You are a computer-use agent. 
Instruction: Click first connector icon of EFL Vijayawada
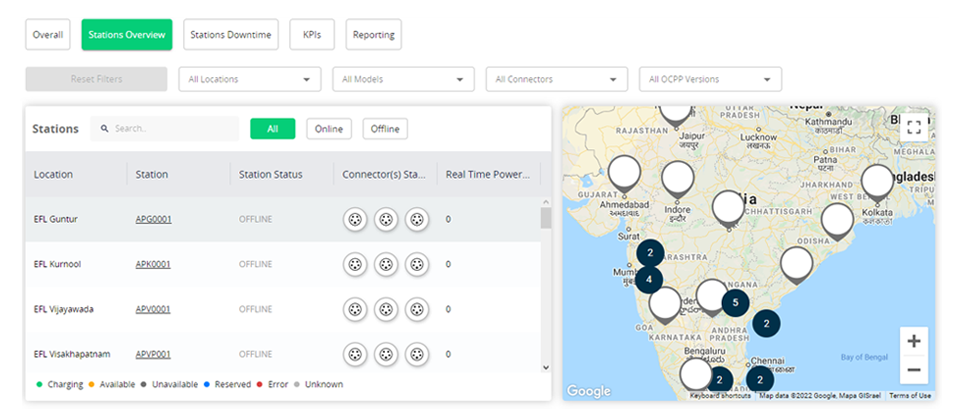coord(355,309)
